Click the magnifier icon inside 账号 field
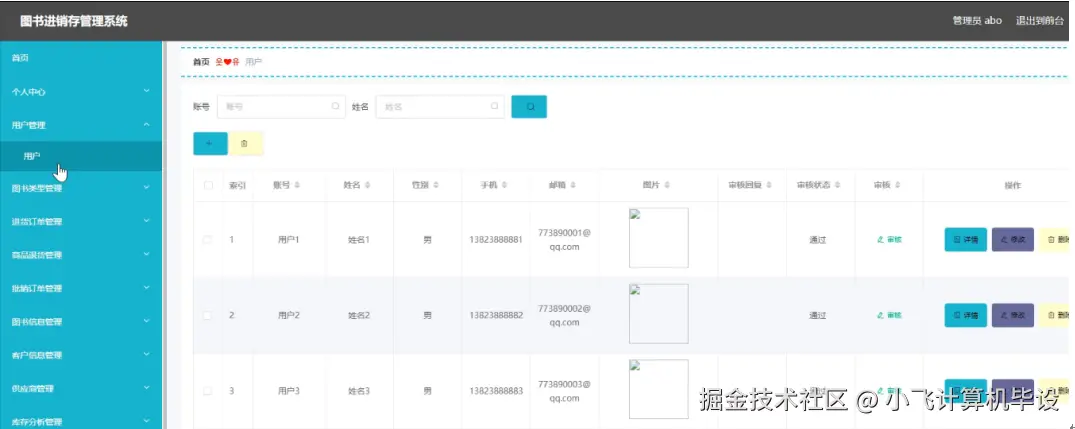The image size is (1075, 429). click(x=335, y=106)
